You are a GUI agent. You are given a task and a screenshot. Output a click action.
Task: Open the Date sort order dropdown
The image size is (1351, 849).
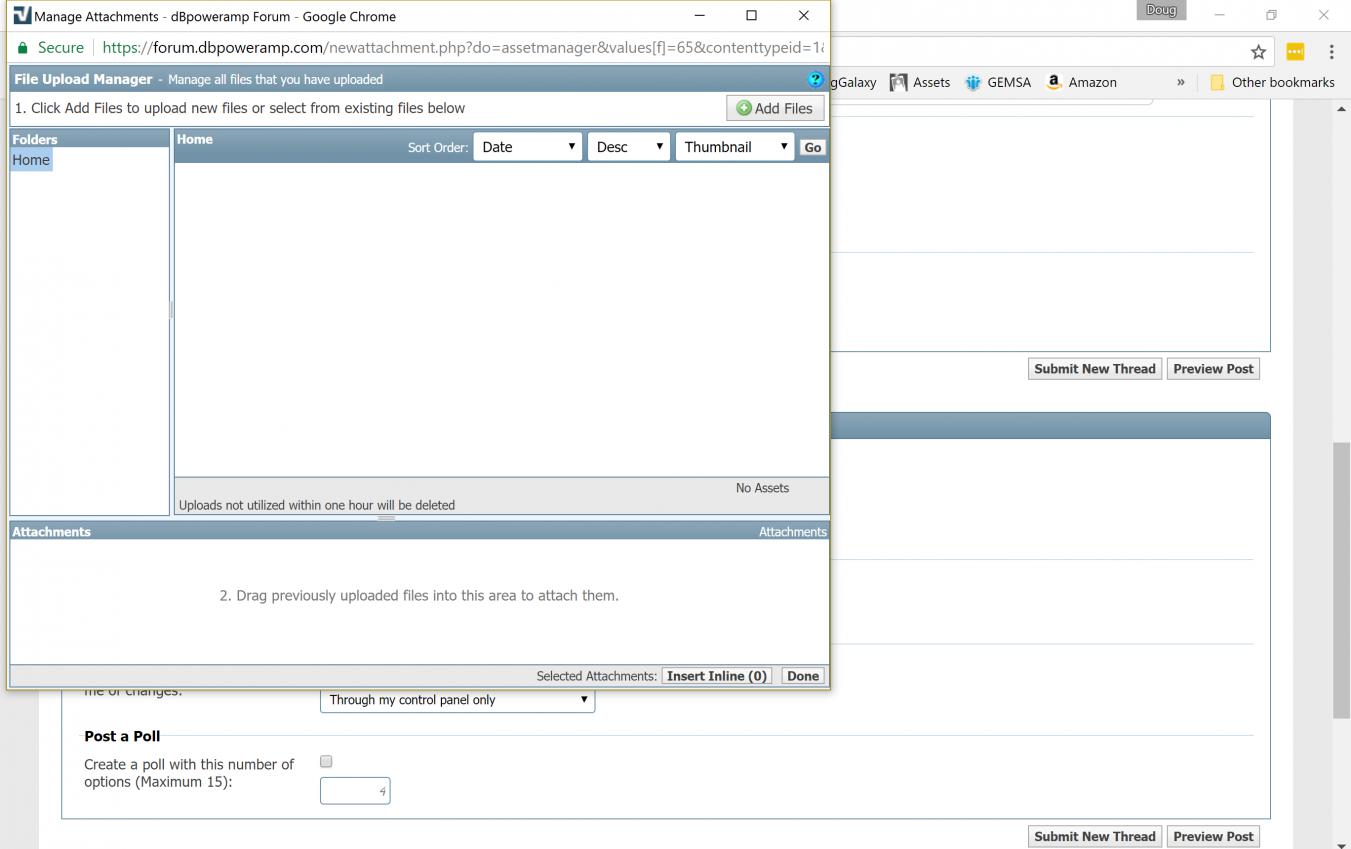click(527, 147)
